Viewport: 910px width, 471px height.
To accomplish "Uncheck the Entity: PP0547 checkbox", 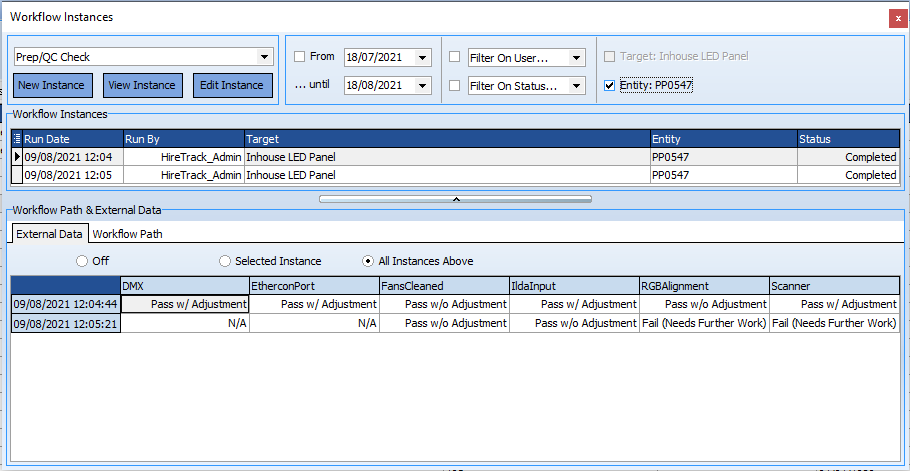I will click(x=610, y=86).
